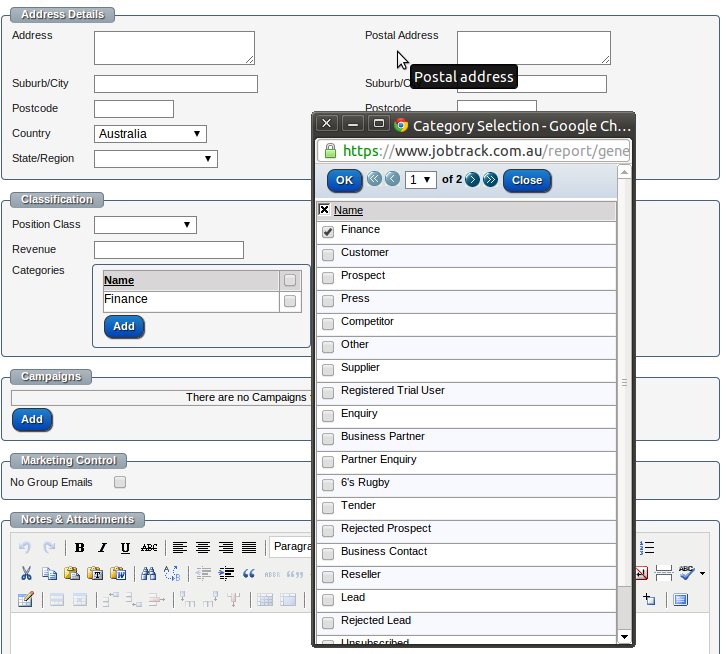The width and height of the screenshot is (726, 654).
Task: Click into the Revenue input field
Action: [168, 250]
